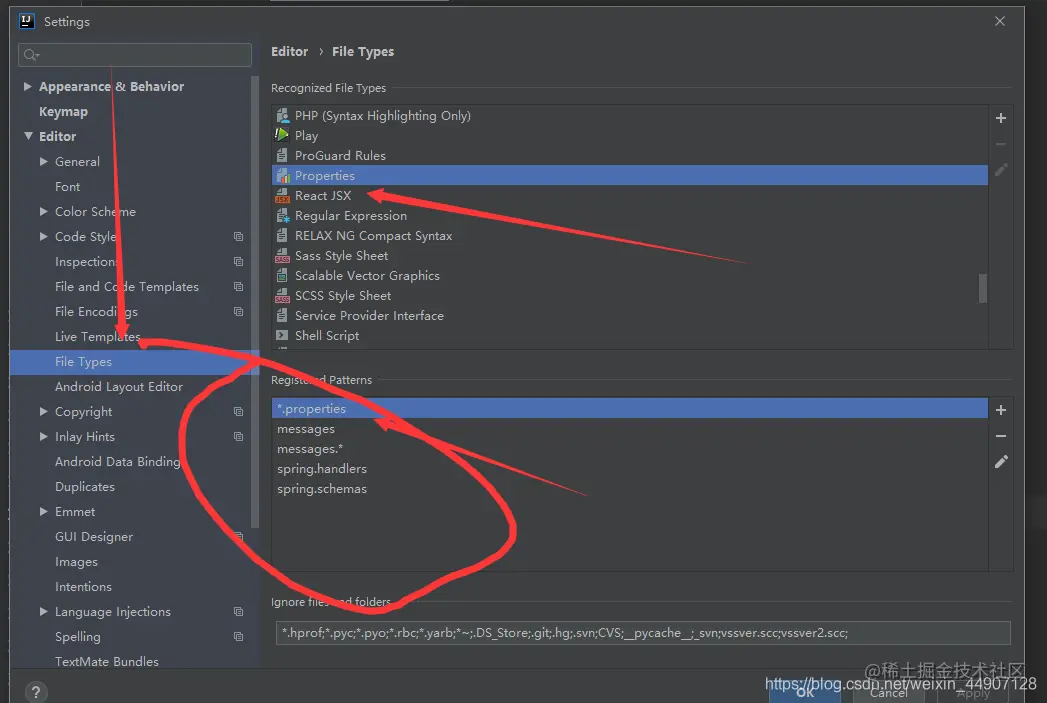Click the SCSS Style Sheet icon
The height and width of the screenshot is (703, 1047).
(x=282, y=296)
